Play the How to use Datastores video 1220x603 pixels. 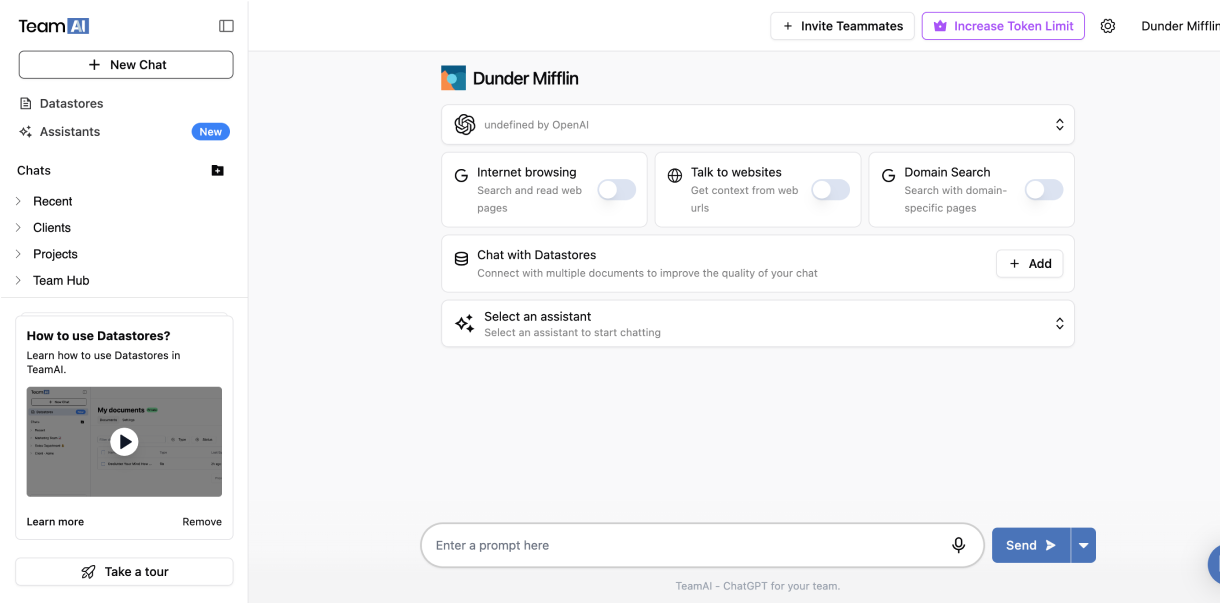[124, 441]
